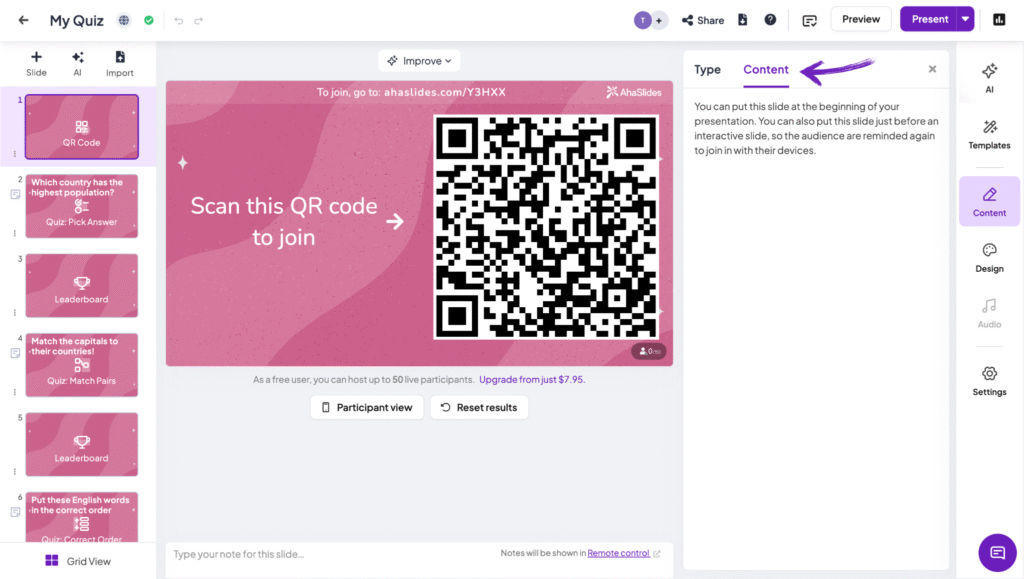Select 'Match the capitals to their countries!' slide

[x=82, y=365]
